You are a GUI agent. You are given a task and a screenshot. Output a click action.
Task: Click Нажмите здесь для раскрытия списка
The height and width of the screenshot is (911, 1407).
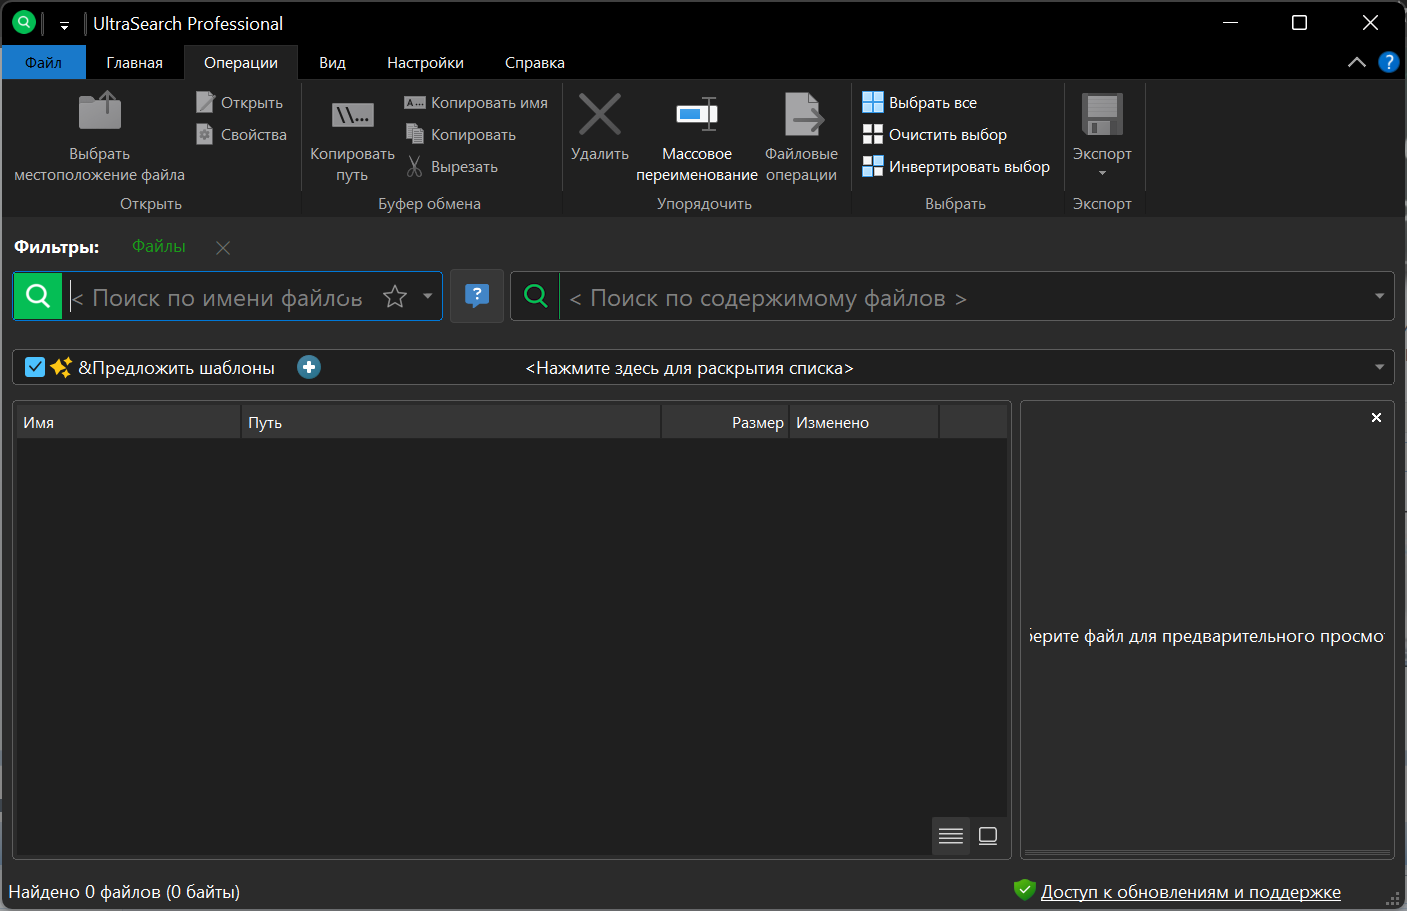tap(689, 368)
